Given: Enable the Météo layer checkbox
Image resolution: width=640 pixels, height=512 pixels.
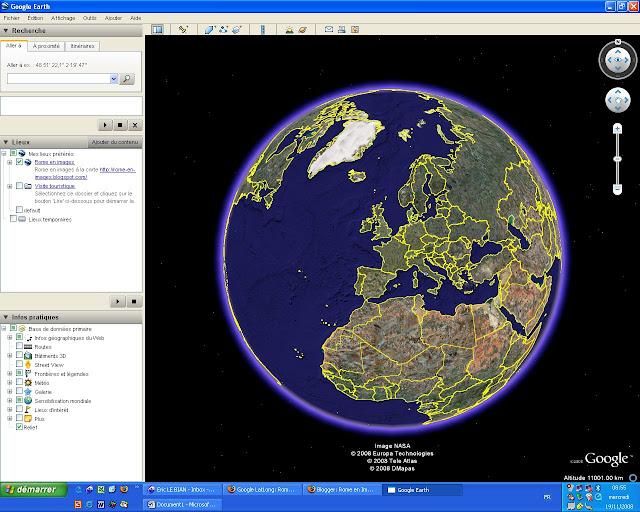Looking at the screenshot, I should pyautogui.click(x=19, y=382).
